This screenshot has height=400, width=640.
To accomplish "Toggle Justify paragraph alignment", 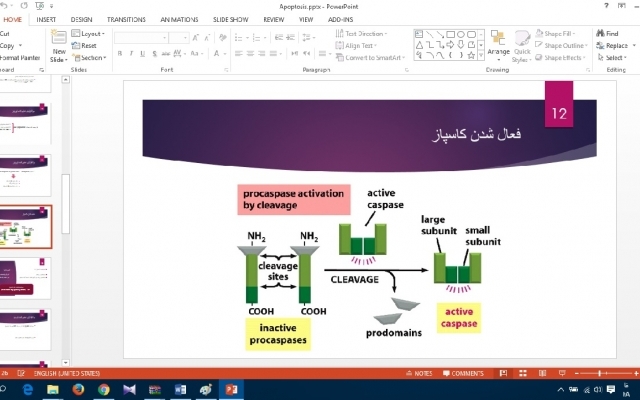I will [x=273, y=53].
